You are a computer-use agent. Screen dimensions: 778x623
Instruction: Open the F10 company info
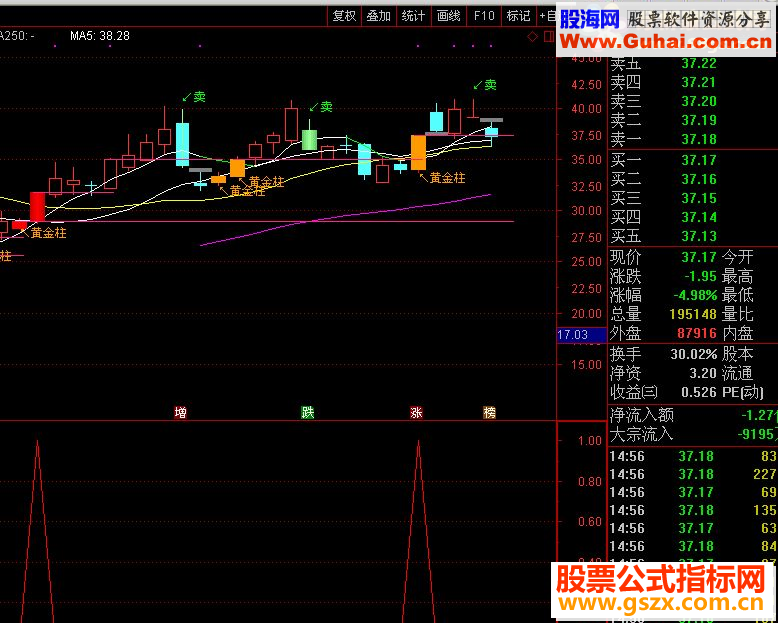click(x=484, y=16)
